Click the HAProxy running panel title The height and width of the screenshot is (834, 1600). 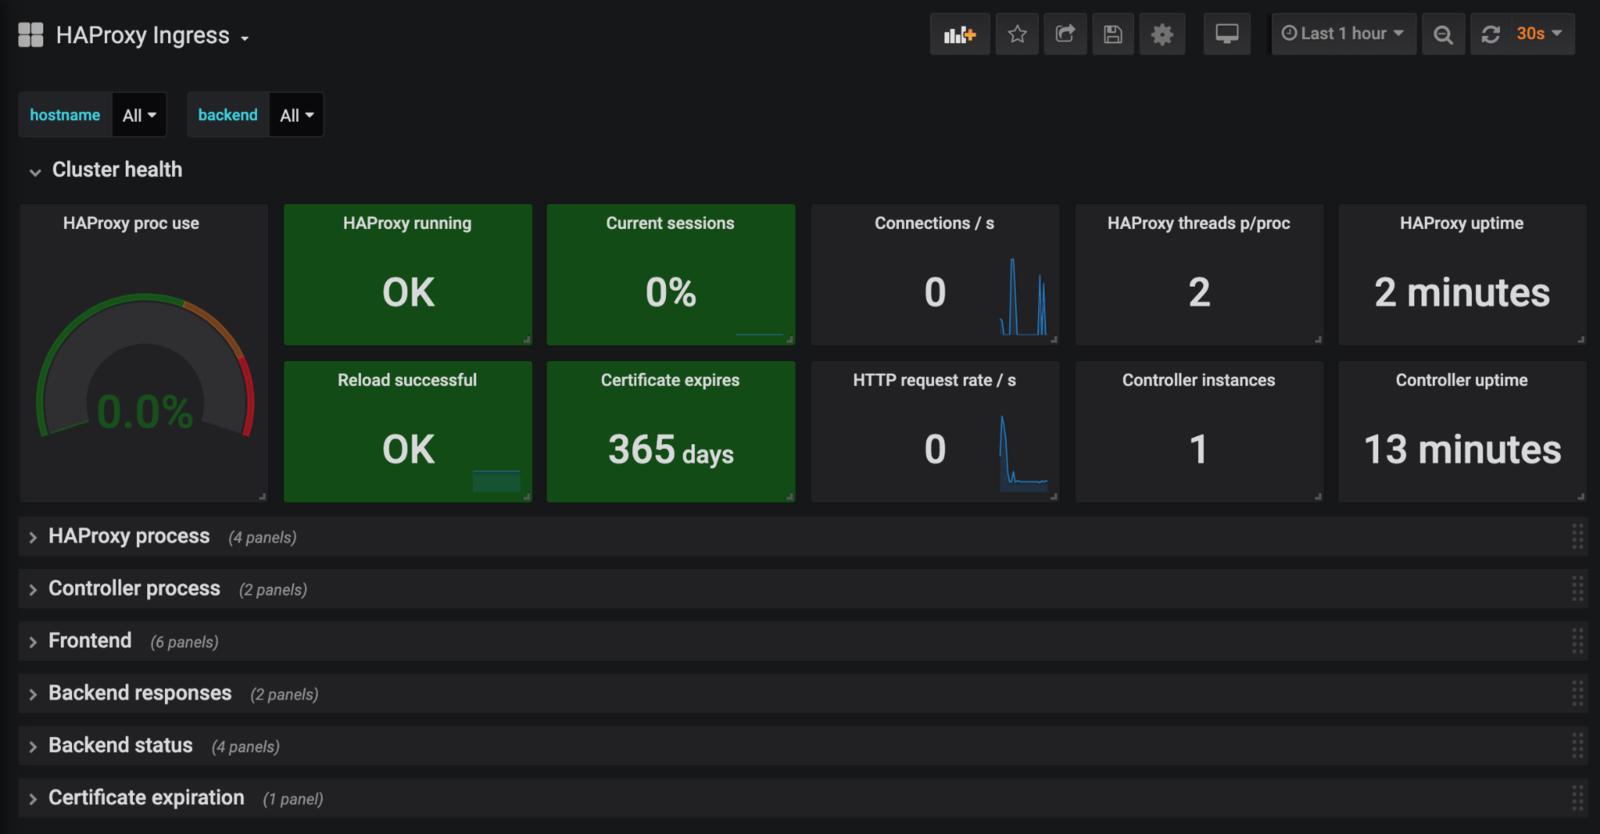pyautogui.click(x=407, y=223)
